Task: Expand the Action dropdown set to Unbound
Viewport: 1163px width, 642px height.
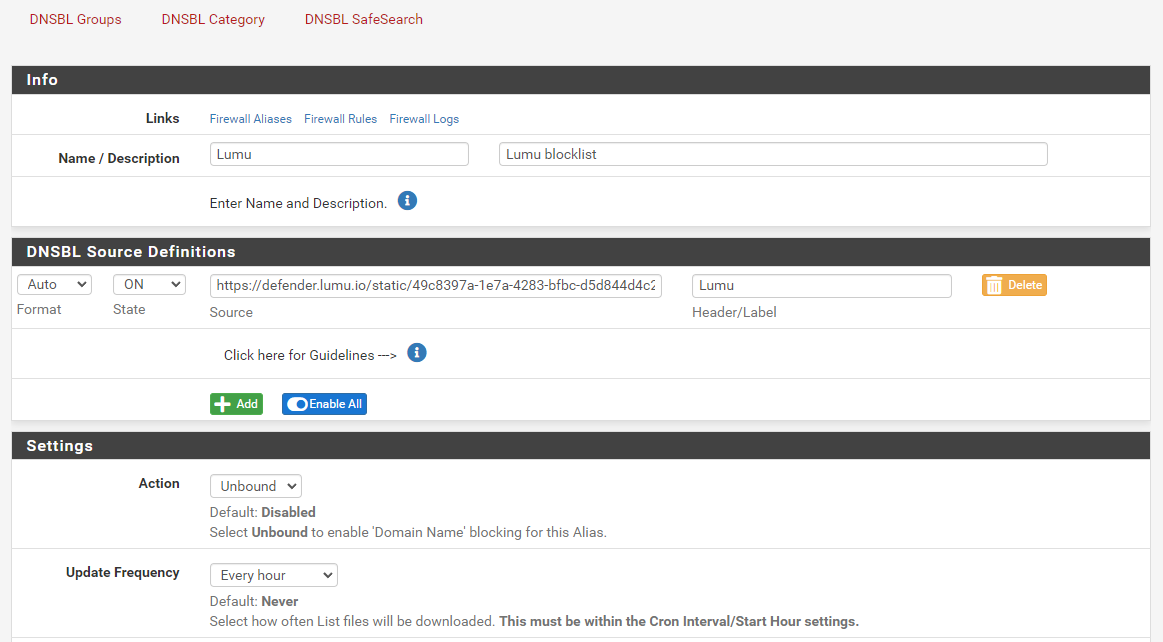Action: point(255,486)
